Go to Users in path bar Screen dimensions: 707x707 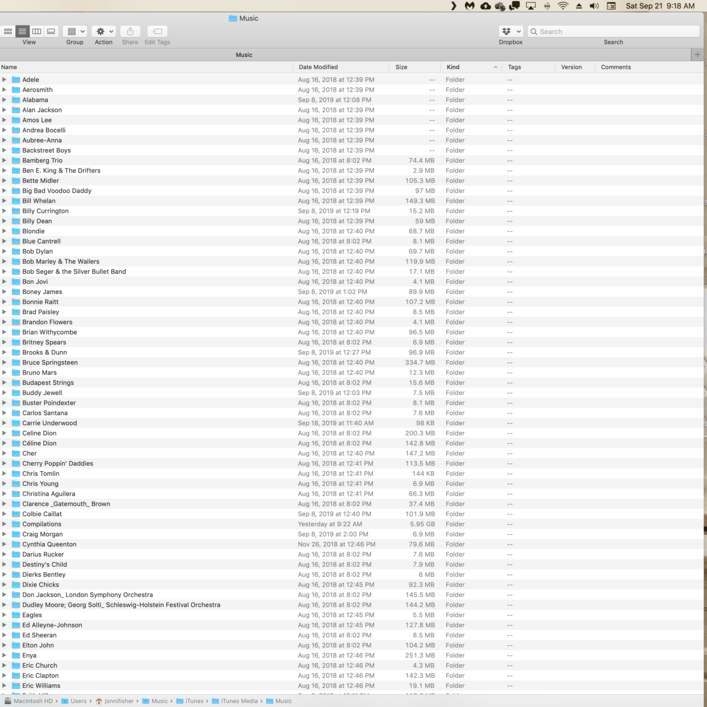(74, 701)
